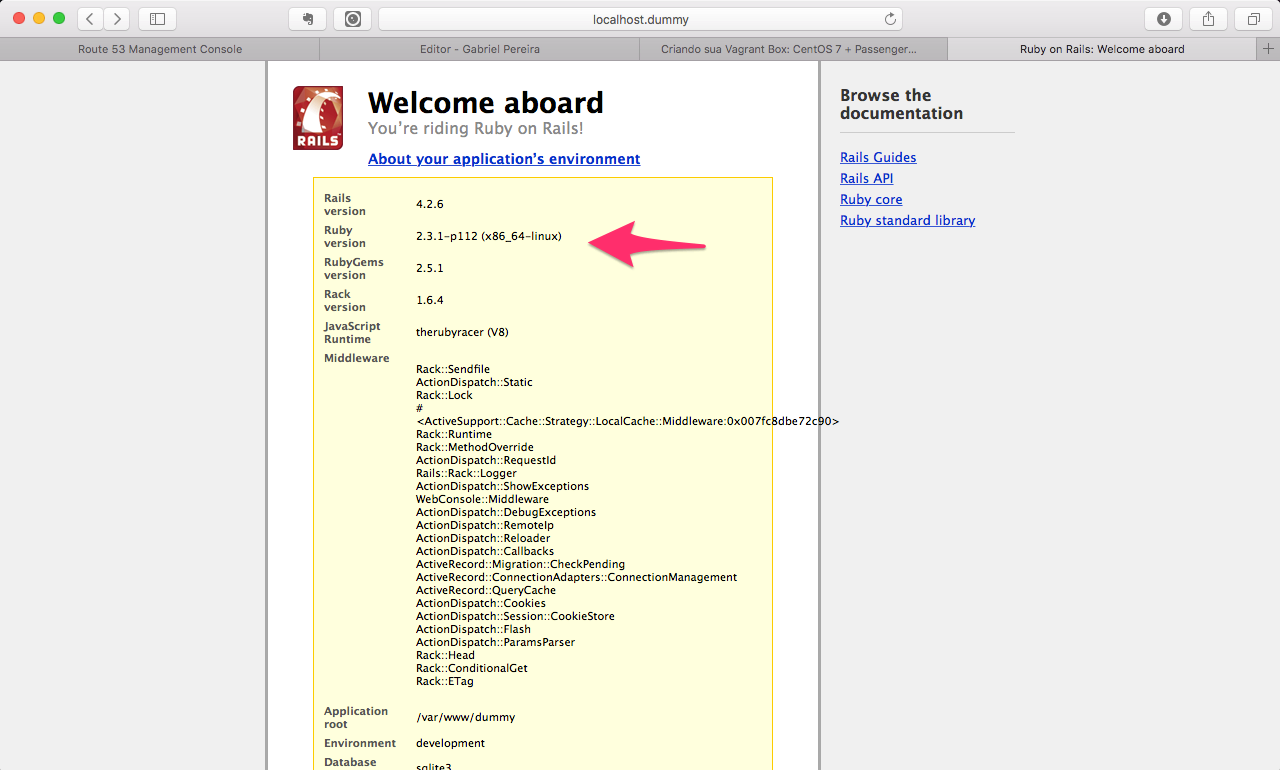Click the Share toolbar button
The image size is (1280, 770).
(1208, 19)
